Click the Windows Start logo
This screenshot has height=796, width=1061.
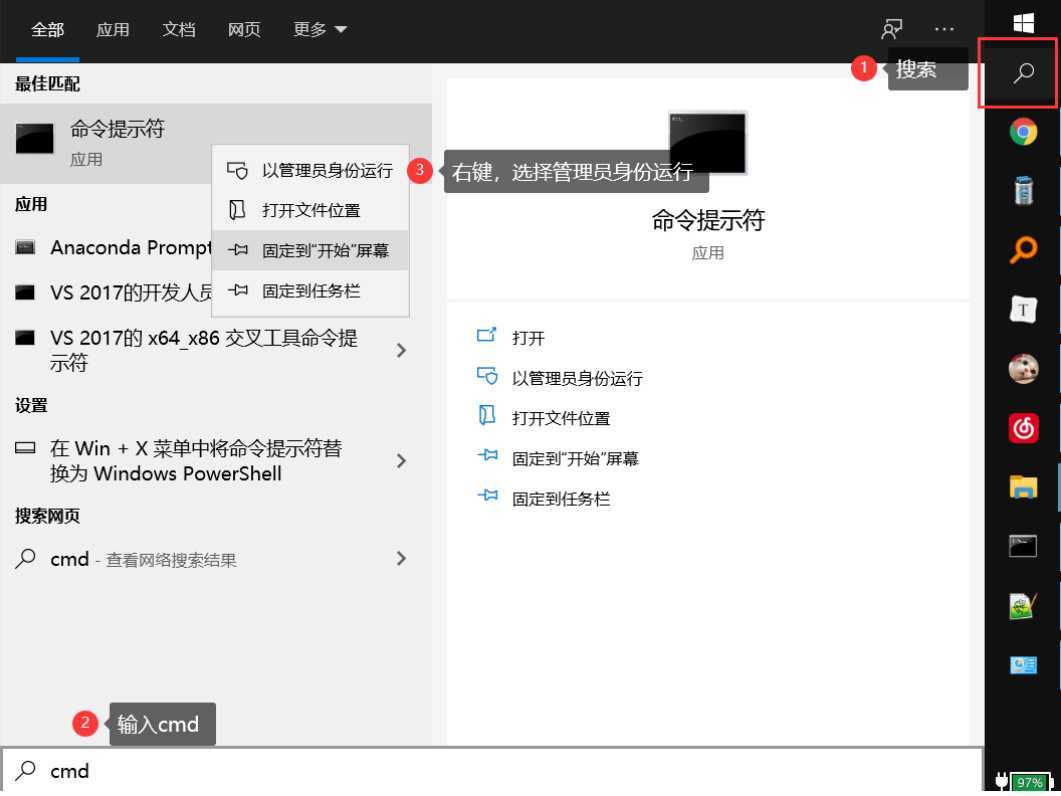[1023, 23]
